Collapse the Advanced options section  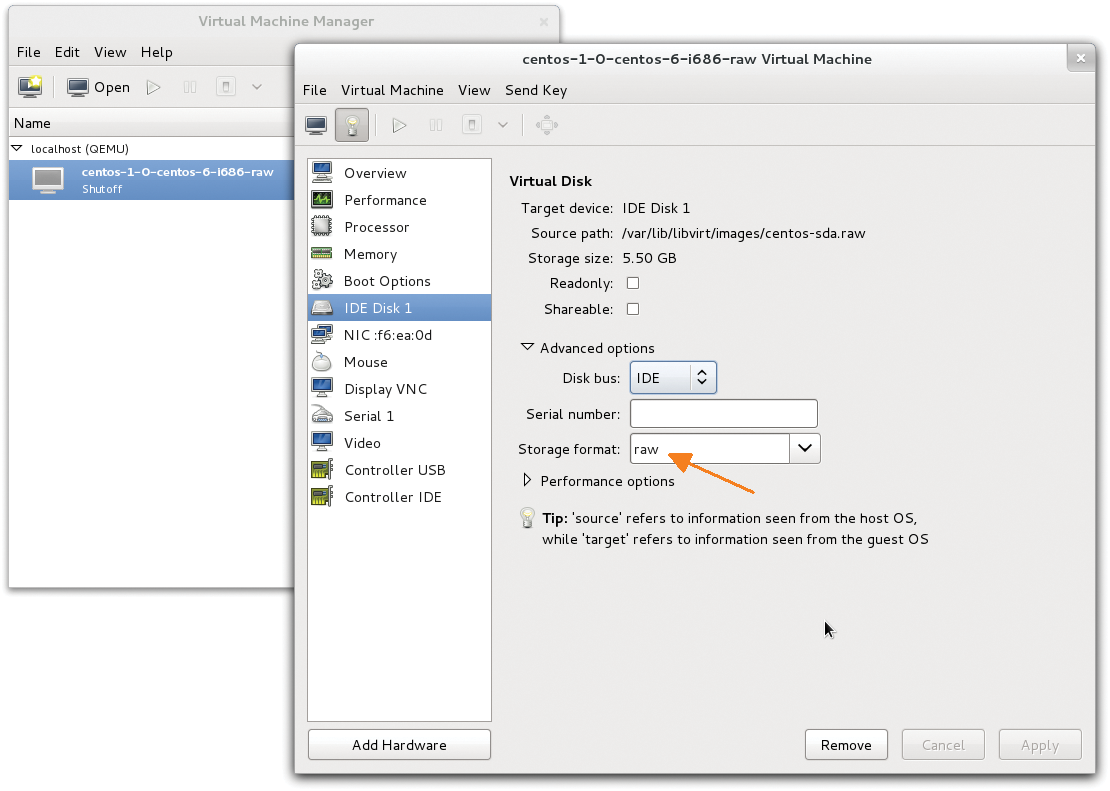point(527,348)
